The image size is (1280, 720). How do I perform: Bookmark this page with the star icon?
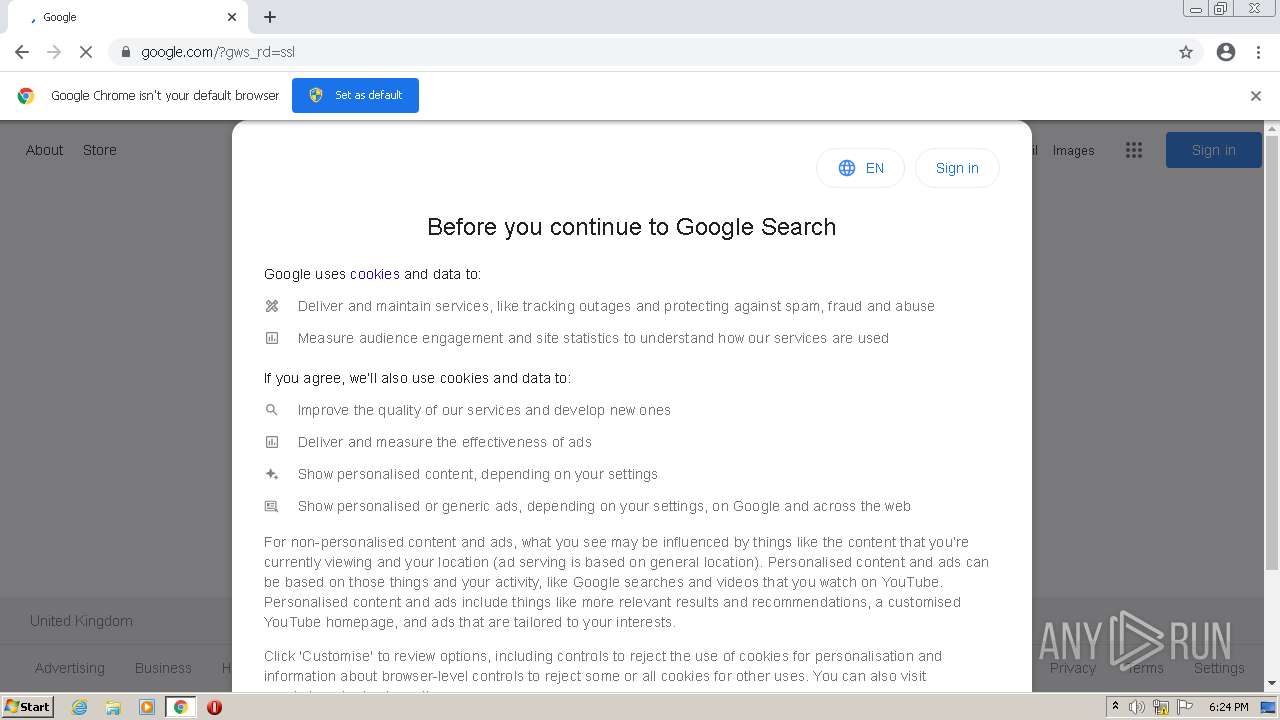1186,52
